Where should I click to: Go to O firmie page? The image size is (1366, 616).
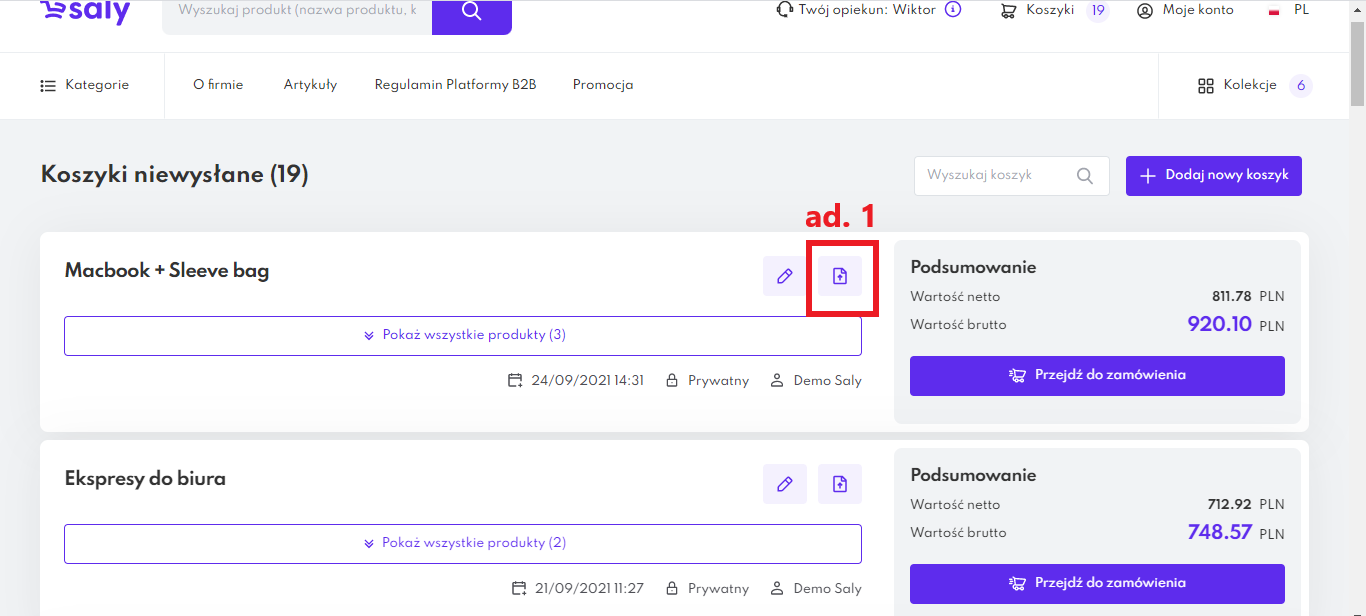tap(218, 85)
